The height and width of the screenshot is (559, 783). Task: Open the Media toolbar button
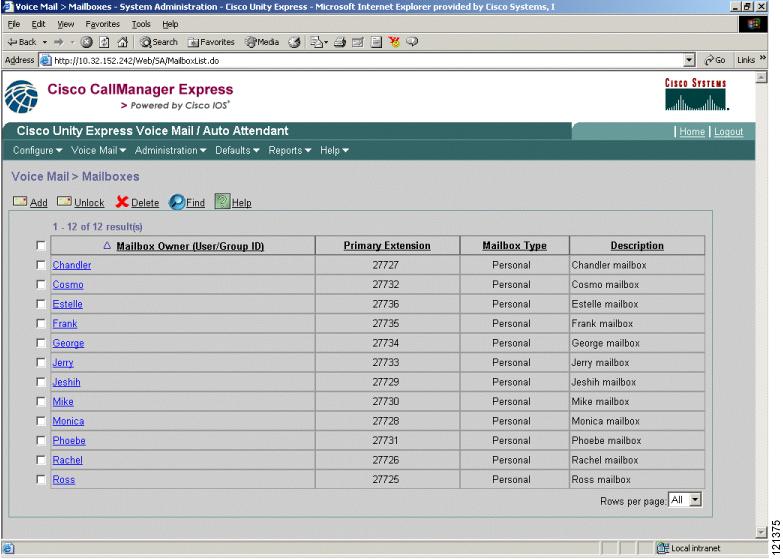[x=262, y=42]
